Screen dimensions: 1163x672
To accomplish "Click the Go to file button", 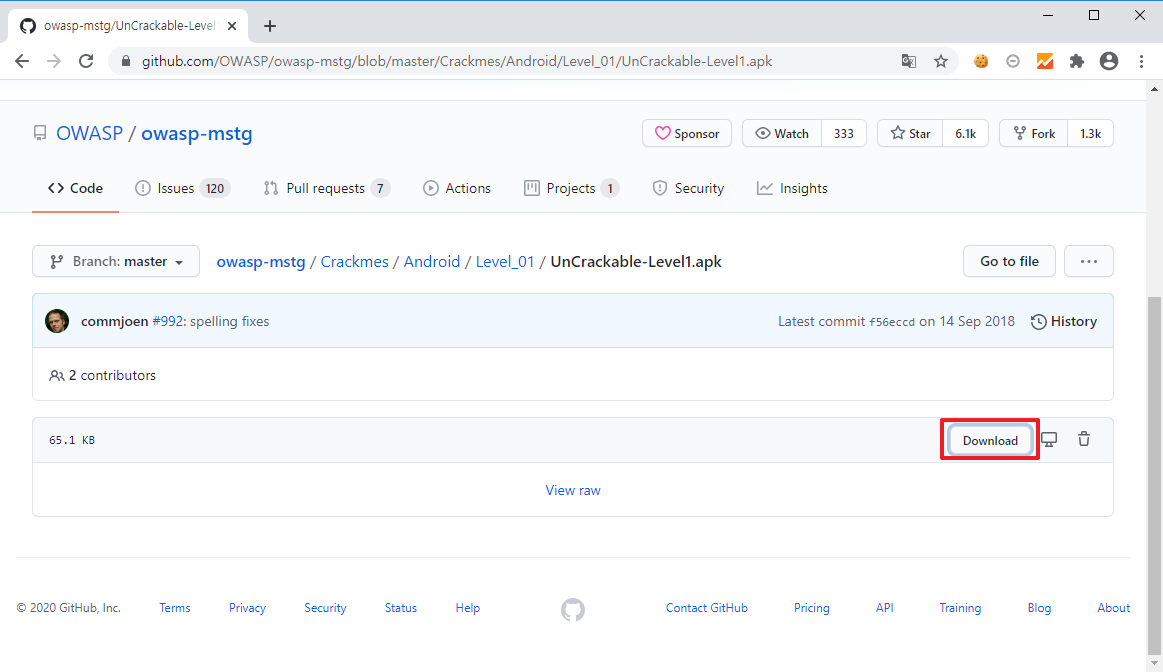I will pyautogui.click(x=1009, y=261).
